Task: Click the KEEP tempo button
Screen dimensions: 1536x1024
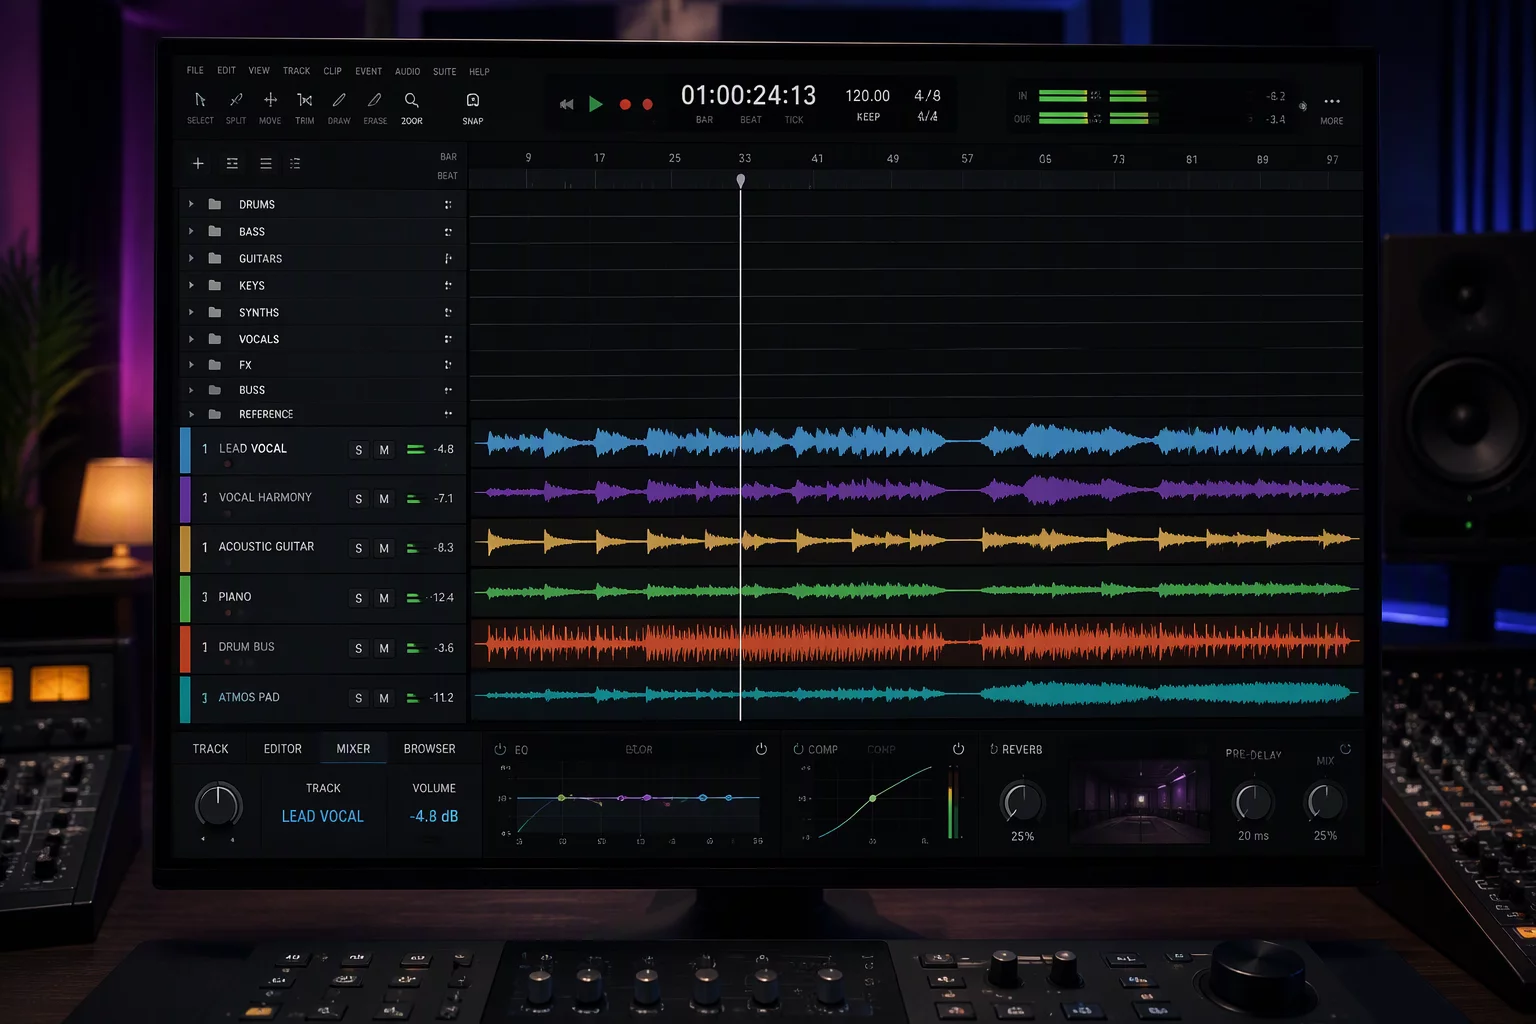Action: point(868,117)
